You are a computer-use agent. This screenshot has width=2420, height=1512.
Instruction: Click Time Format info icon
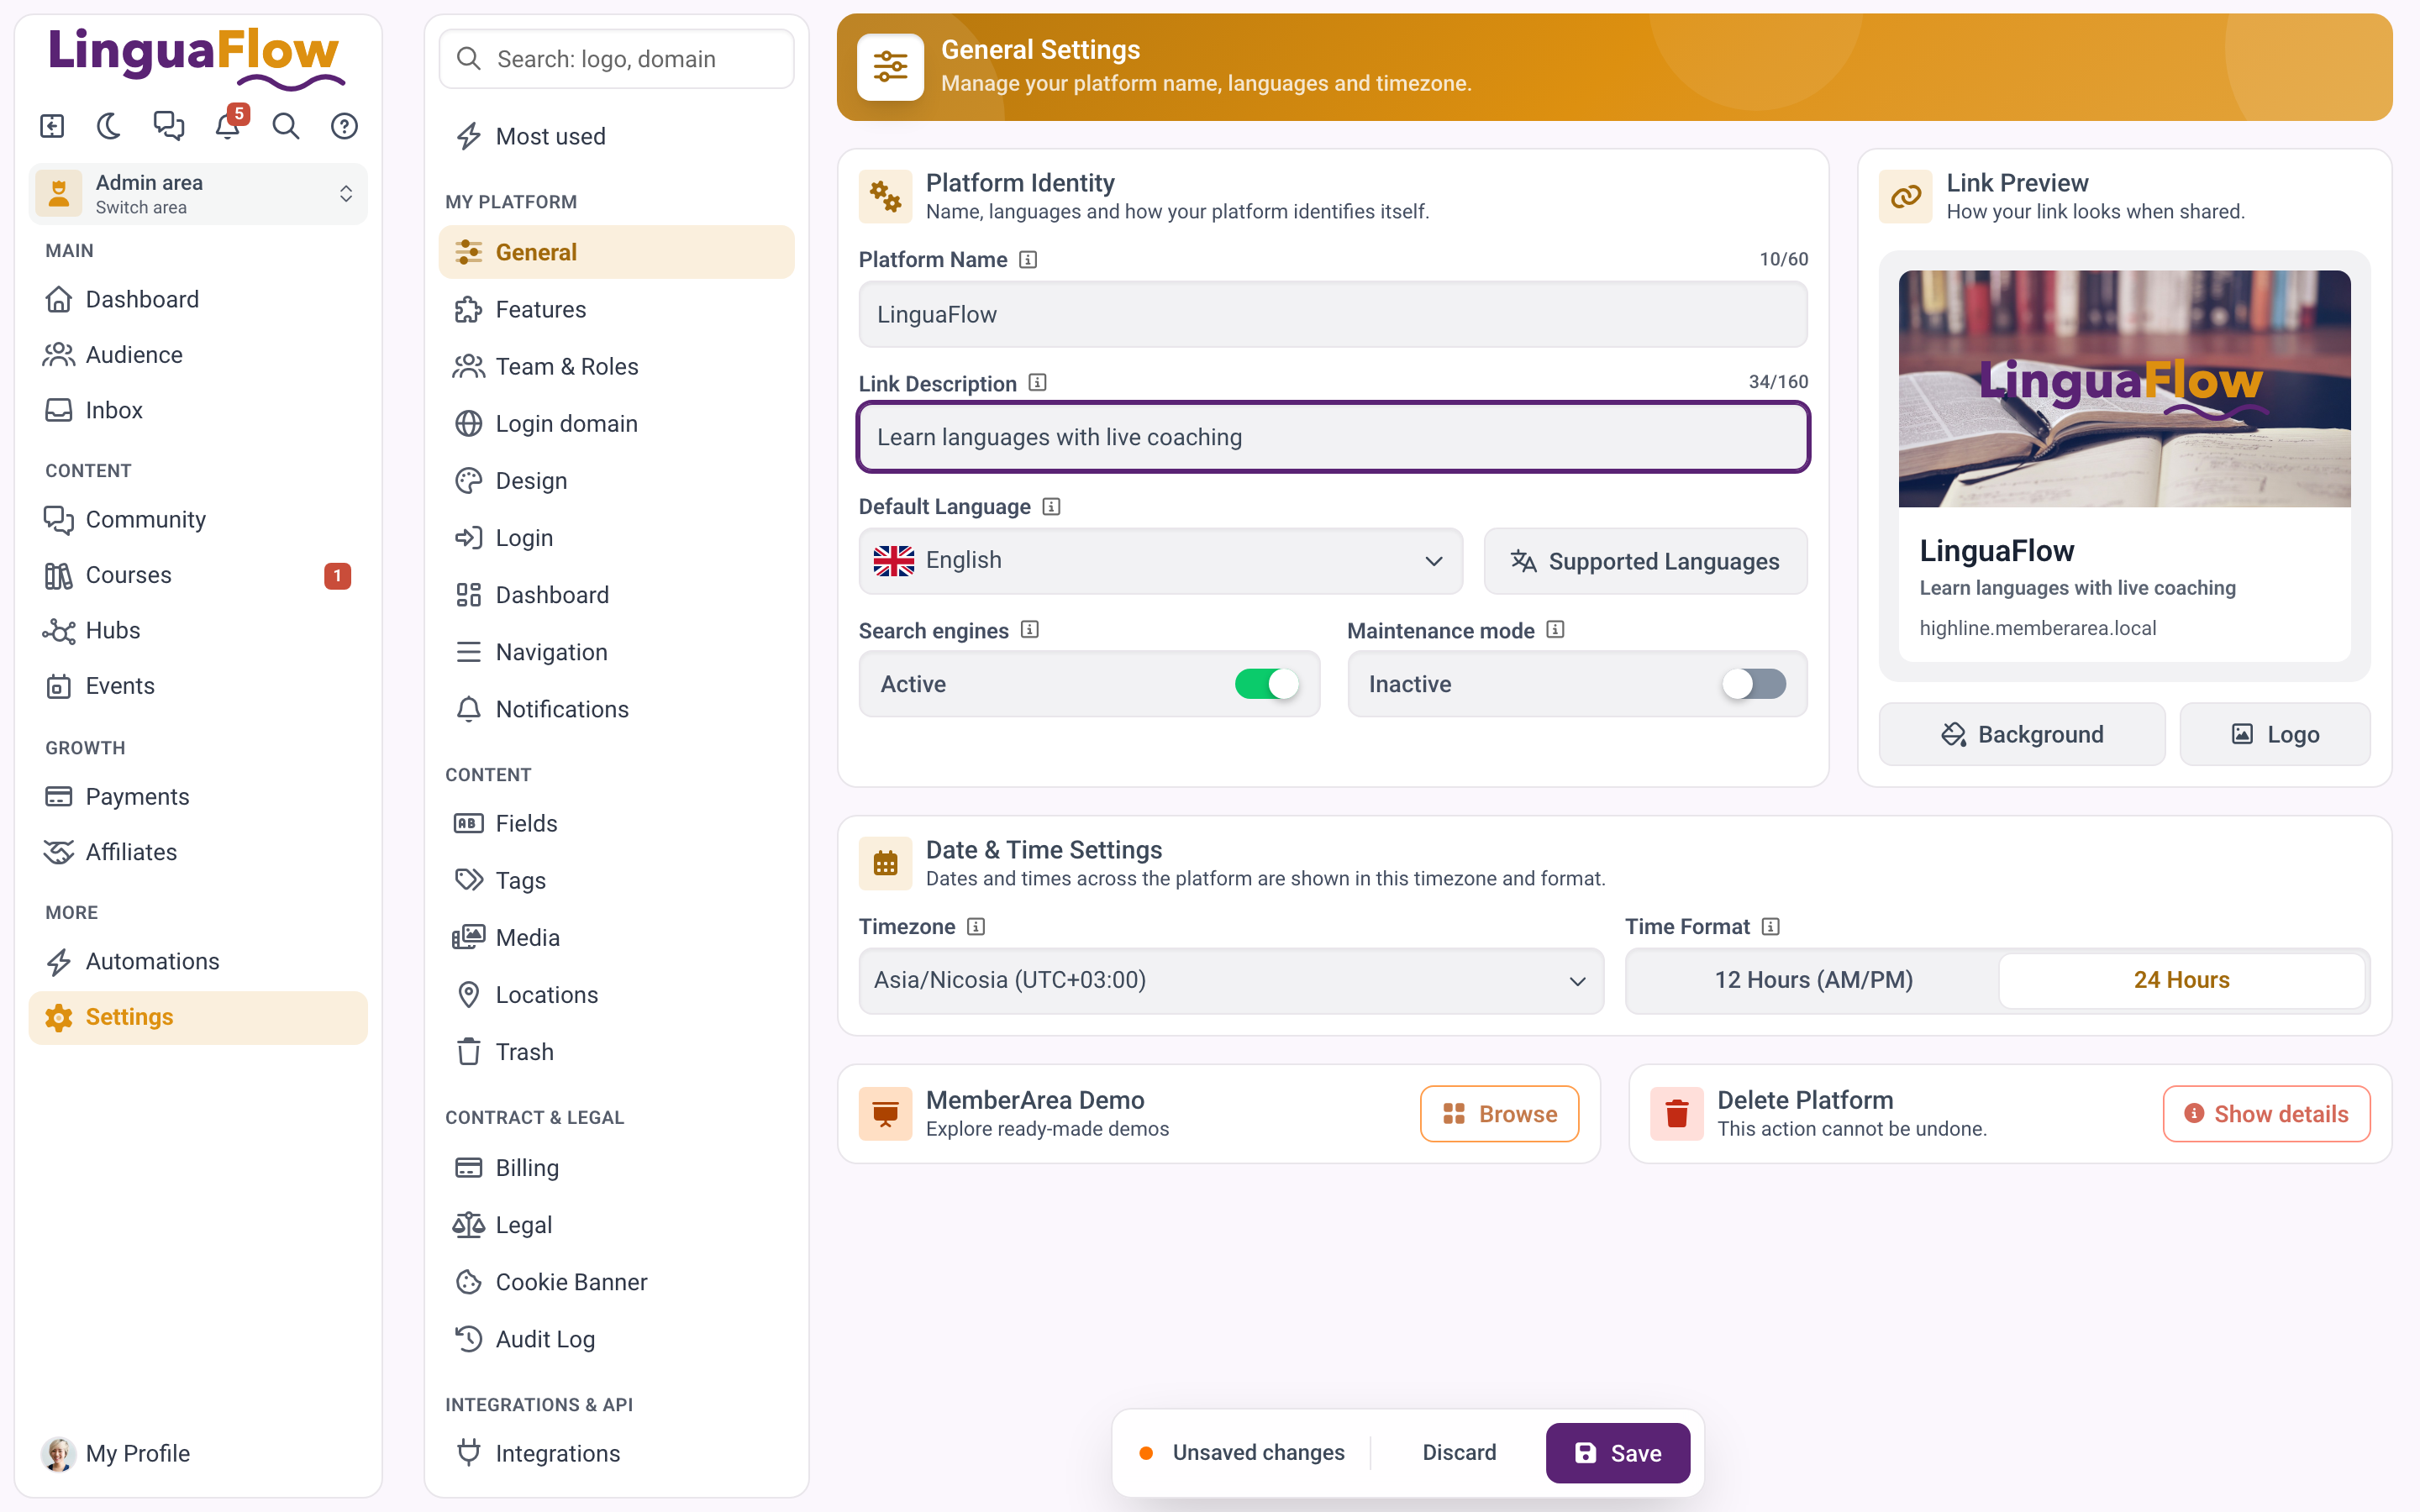pyautogui.click(x=1771, y=926)
